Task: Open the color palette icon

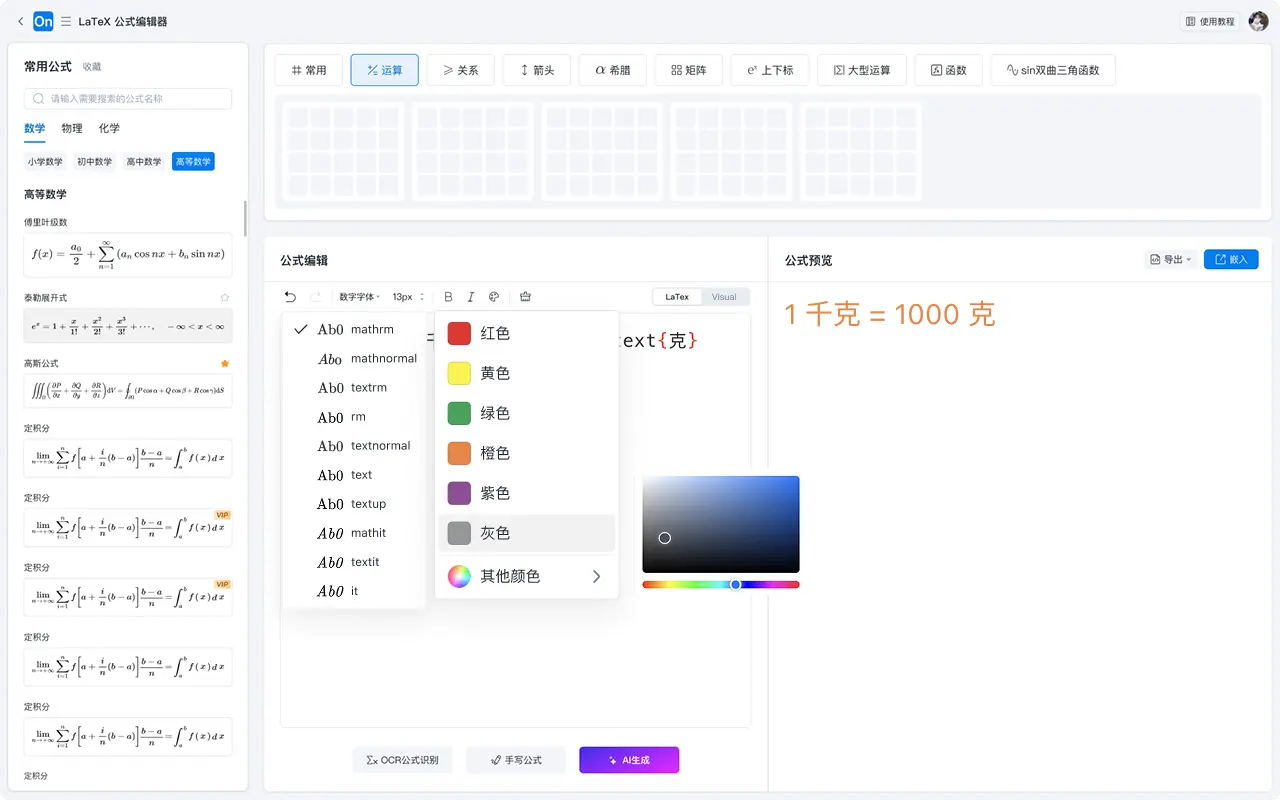Action: [x=494, y=297]
